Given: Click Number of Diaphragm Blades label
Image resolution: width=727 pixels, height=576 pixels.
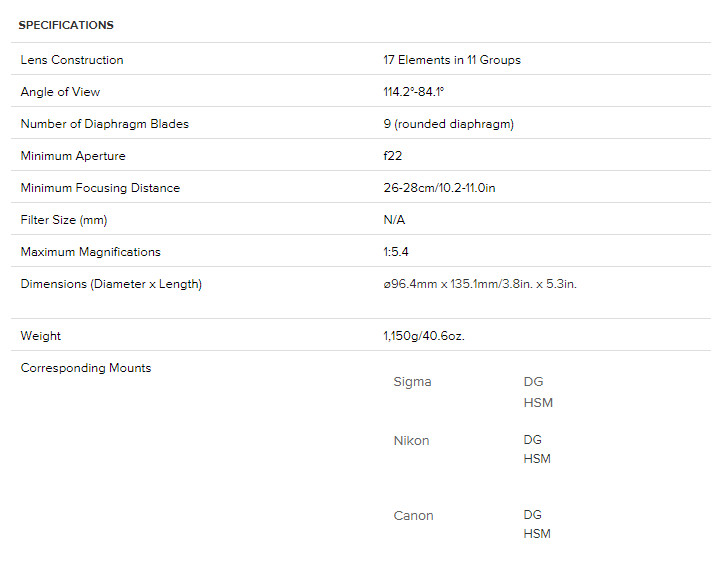Looking at the screenshot, I should 104,124.
